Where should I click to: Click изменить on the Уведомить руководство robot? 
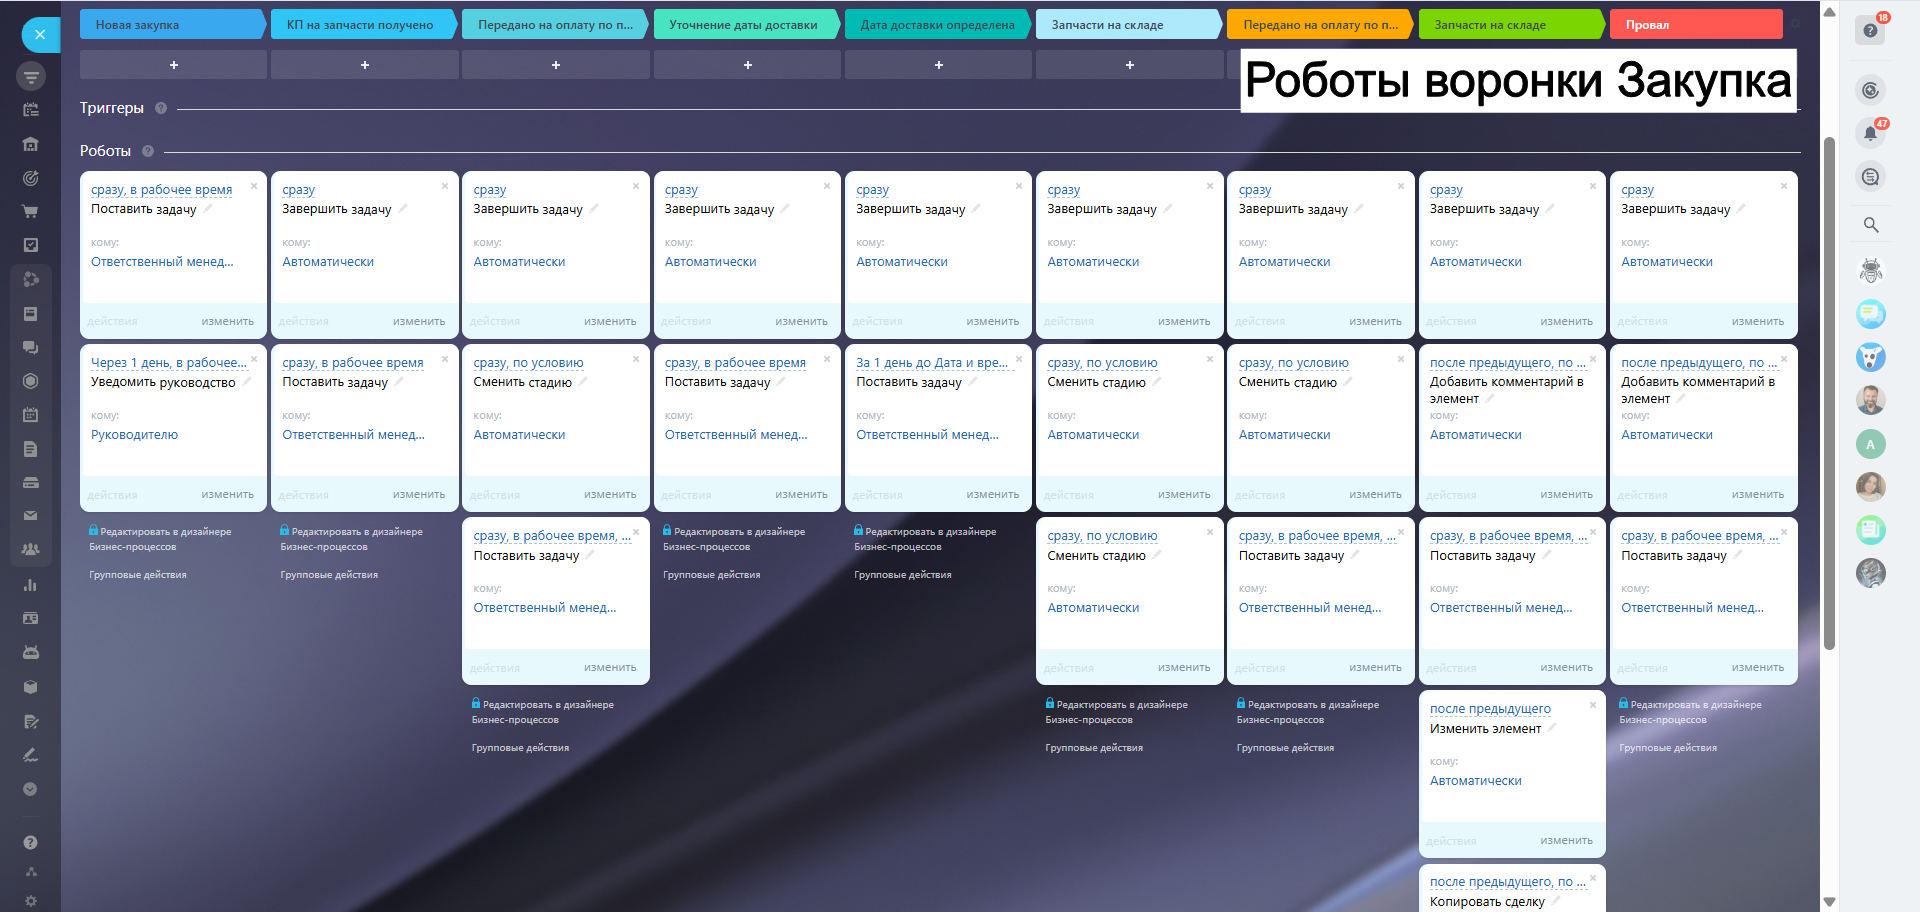pyautogui.click(x=228, y=495)
